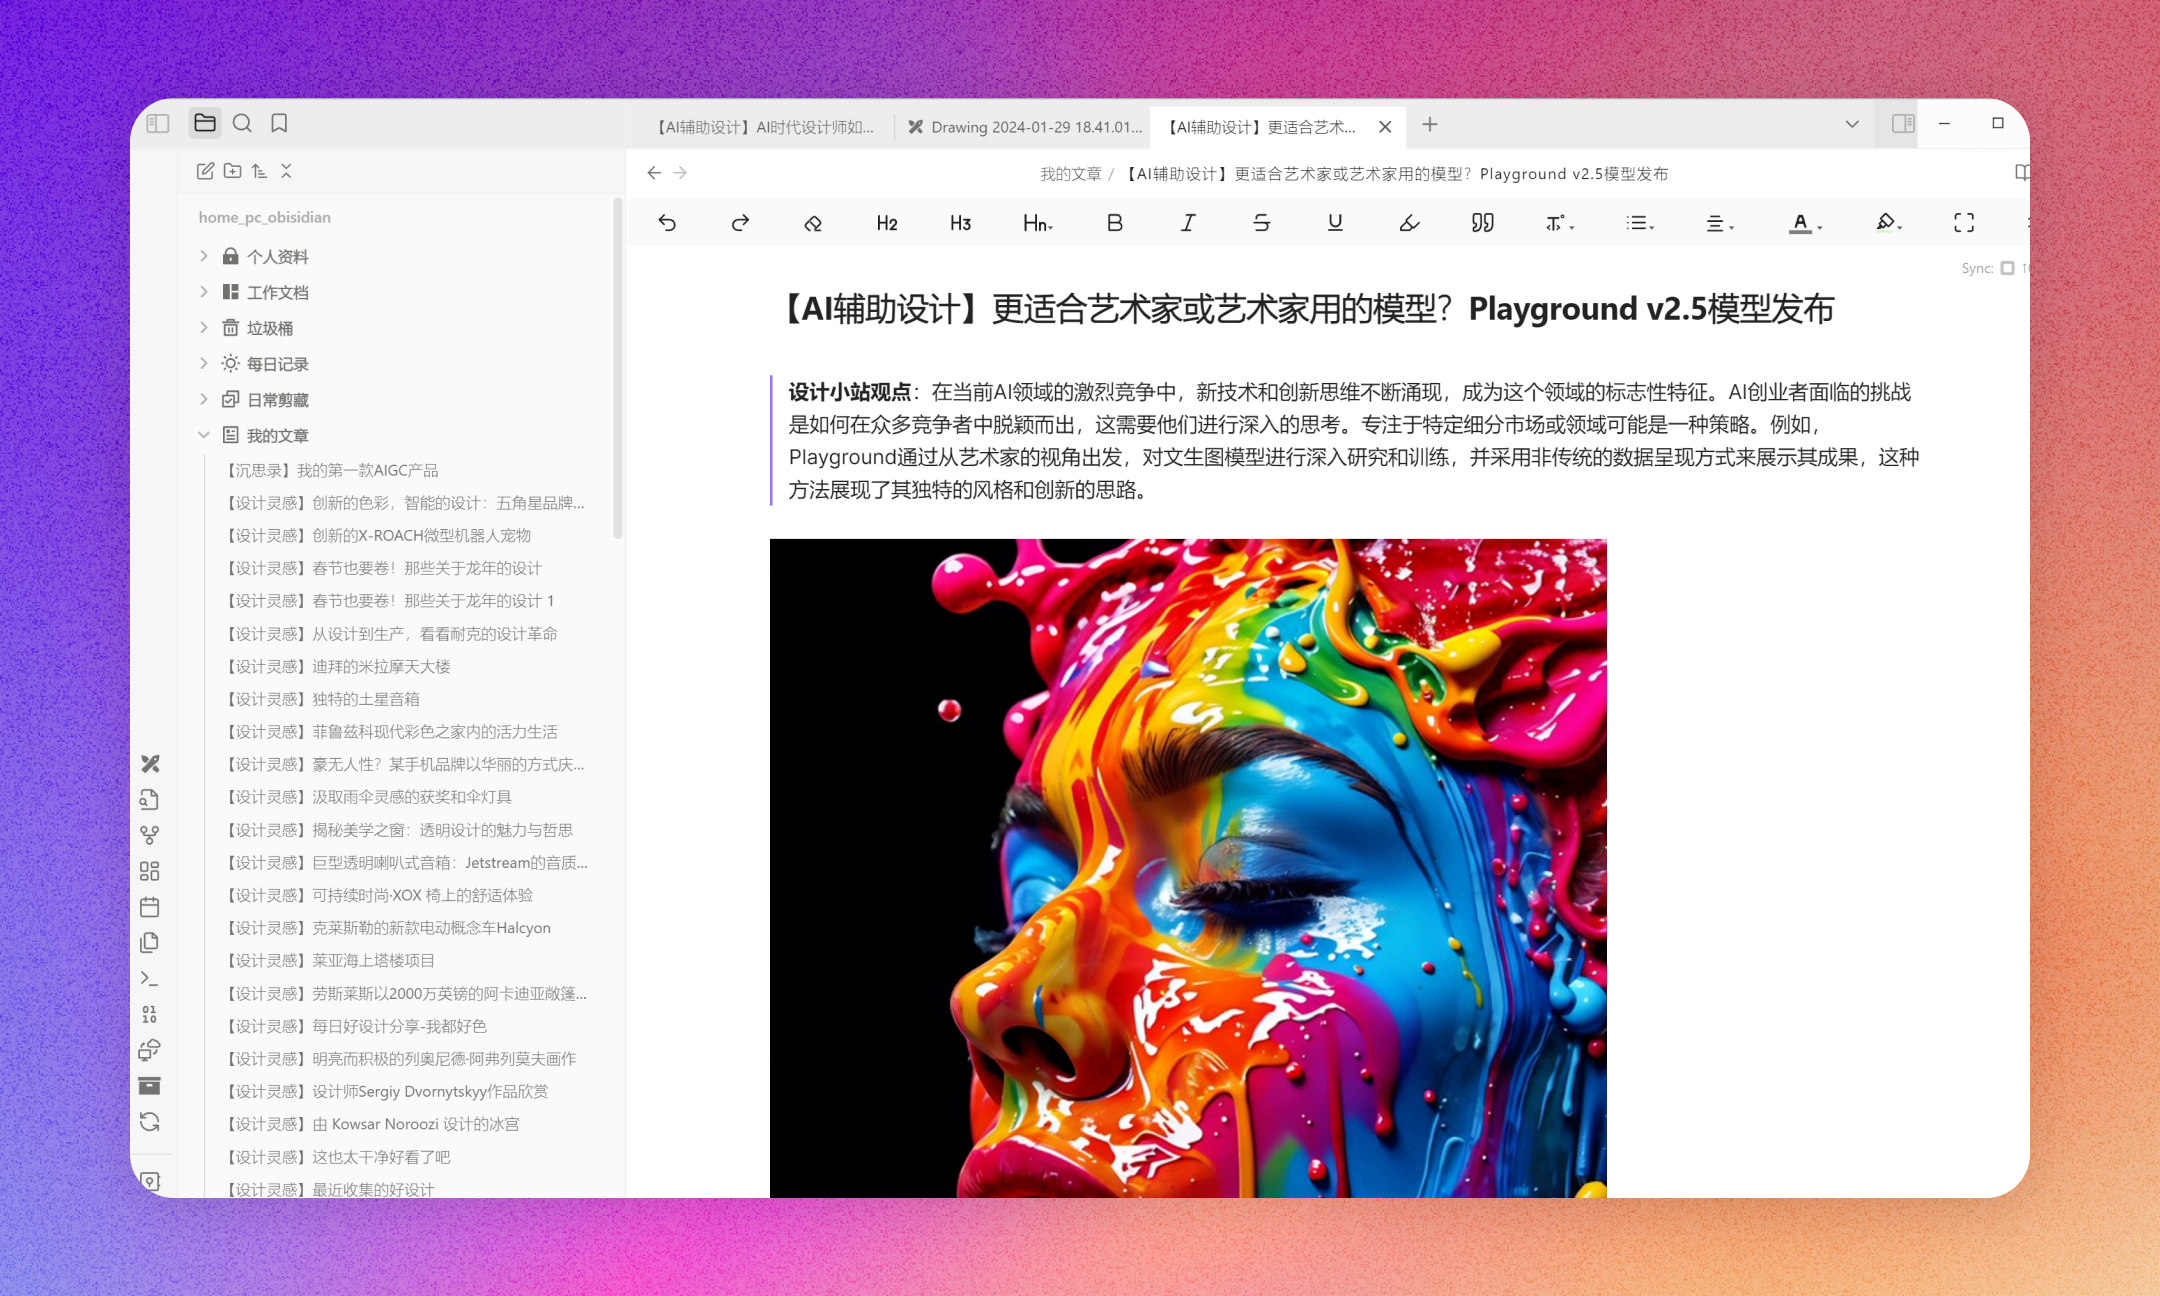
Task: Open the Hn heading level dropdown
Action: pos(1038,223)
